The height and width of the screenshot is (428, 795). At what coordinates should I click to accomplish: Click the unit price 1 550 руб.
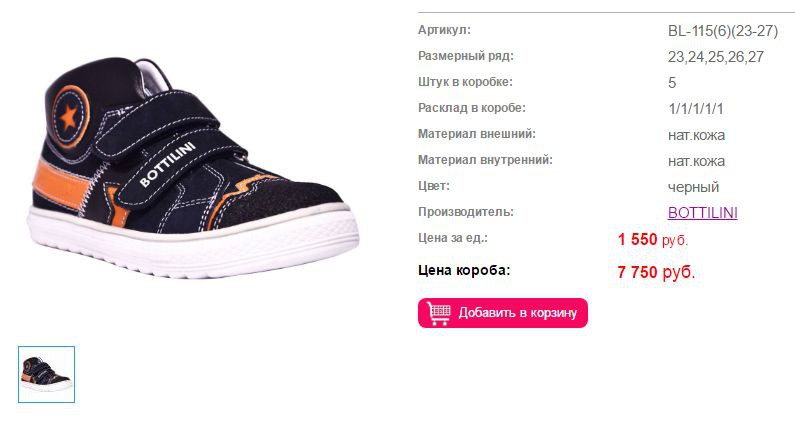pos(653,239)
